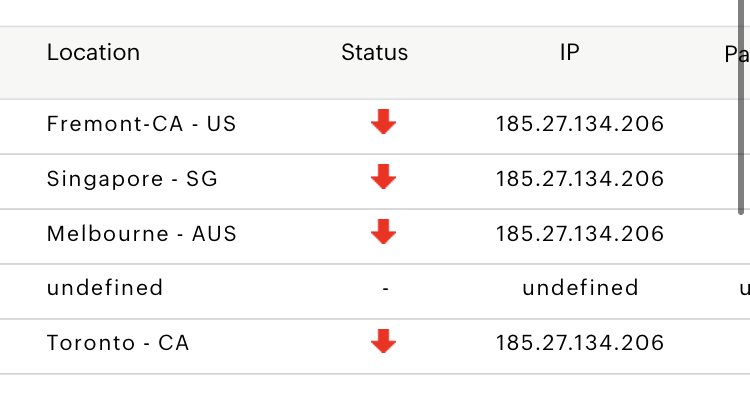Select the Fremont-CA - US location
The height and width of the screenshot is (403, 750).
pos(142,124)
